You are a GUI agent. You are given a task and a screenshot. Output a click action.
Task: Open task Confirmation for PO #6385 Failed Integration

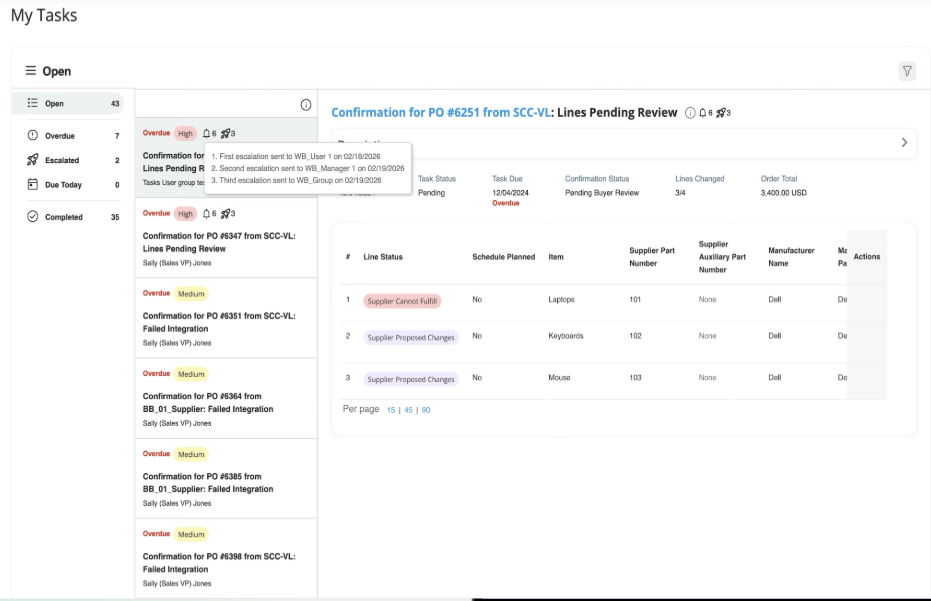226,479
